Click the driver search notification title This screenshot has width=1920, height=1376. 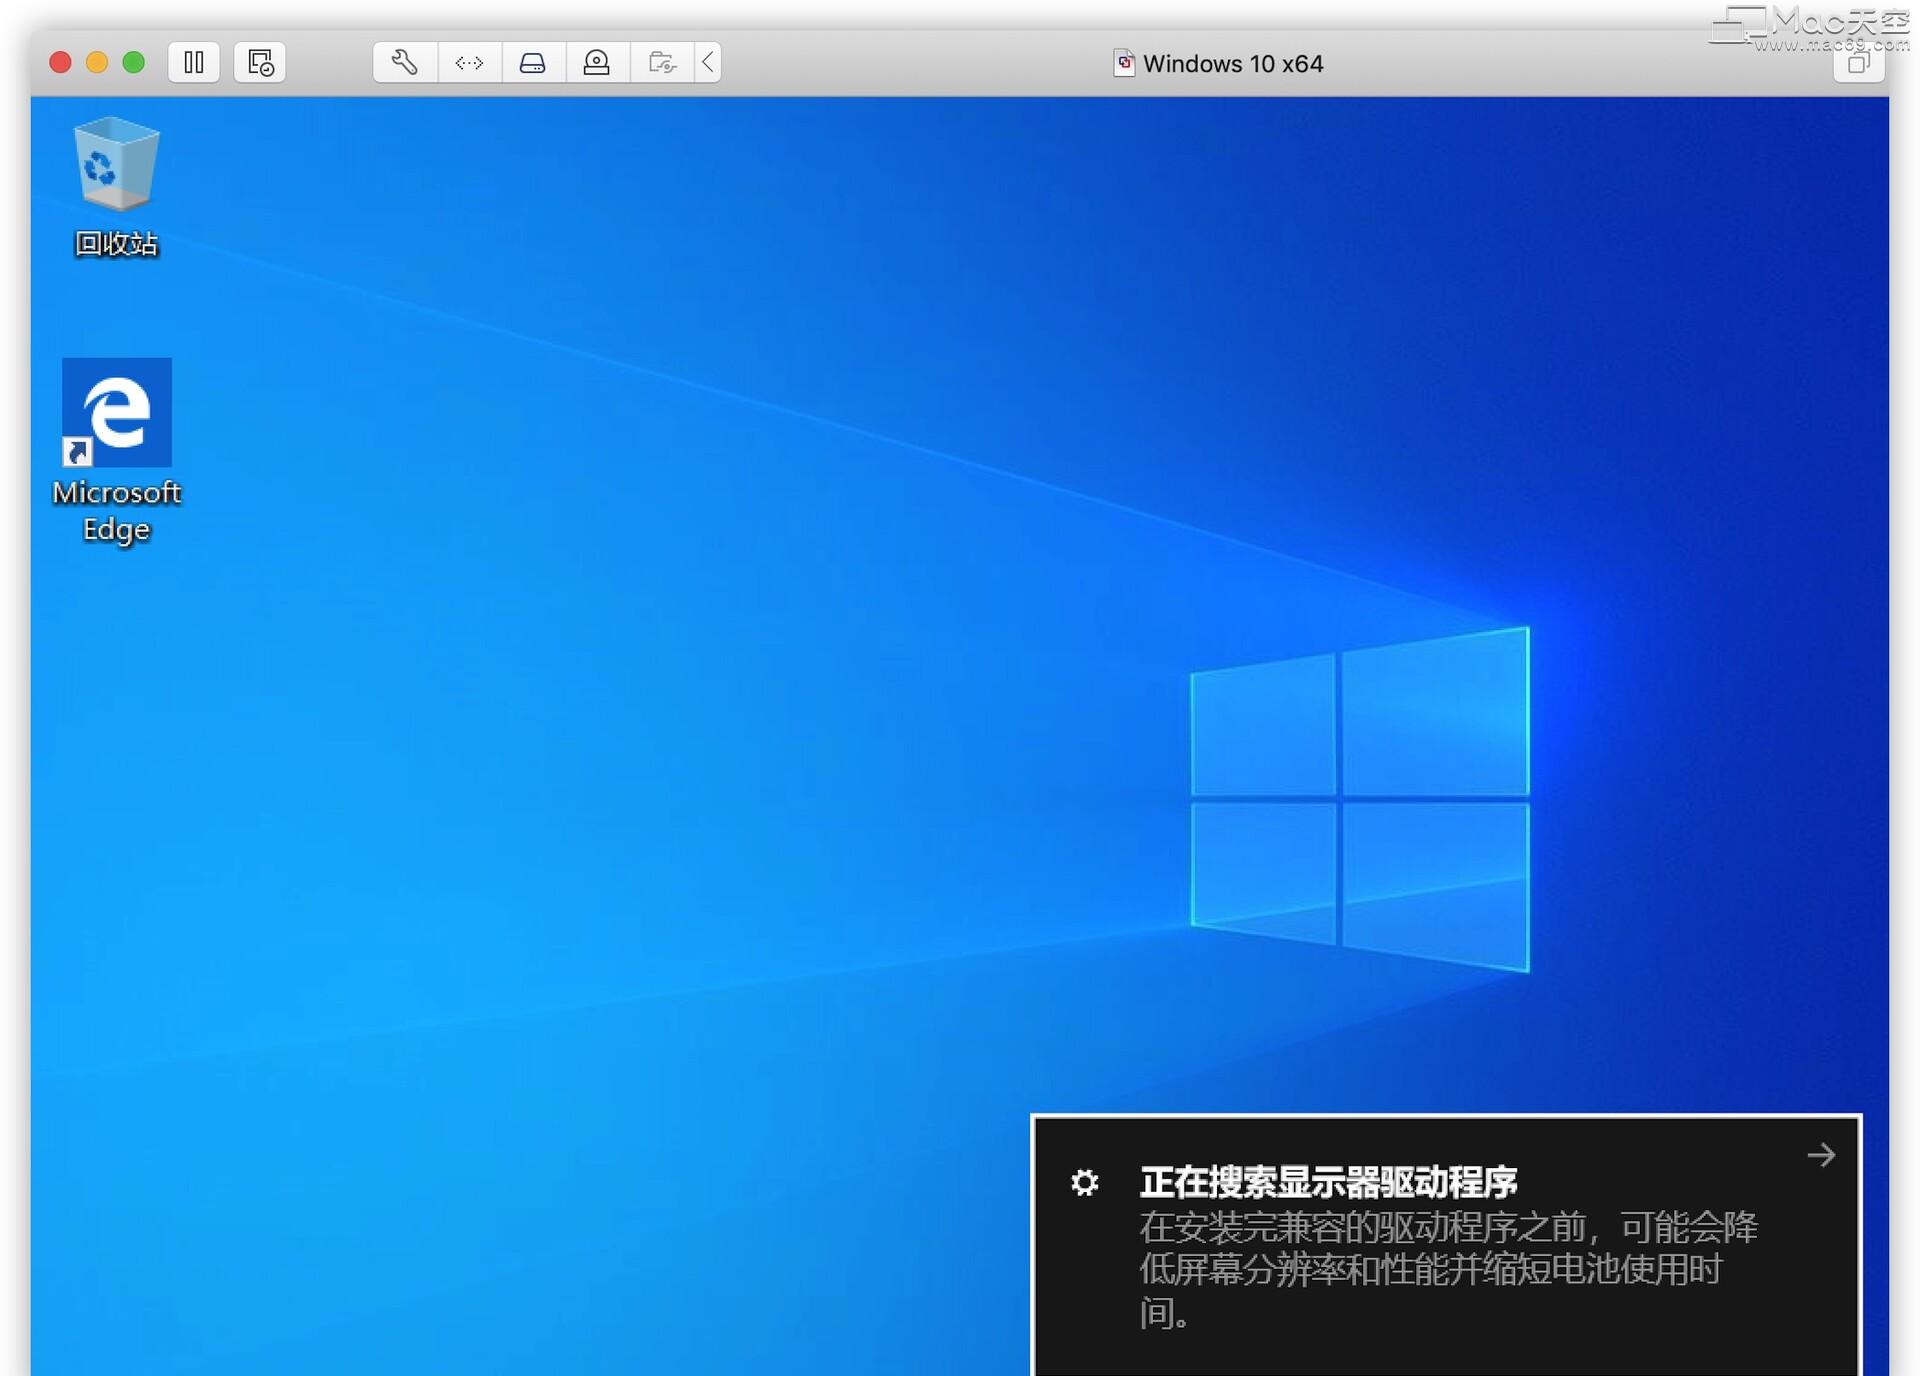(x=1329, y=1182)
